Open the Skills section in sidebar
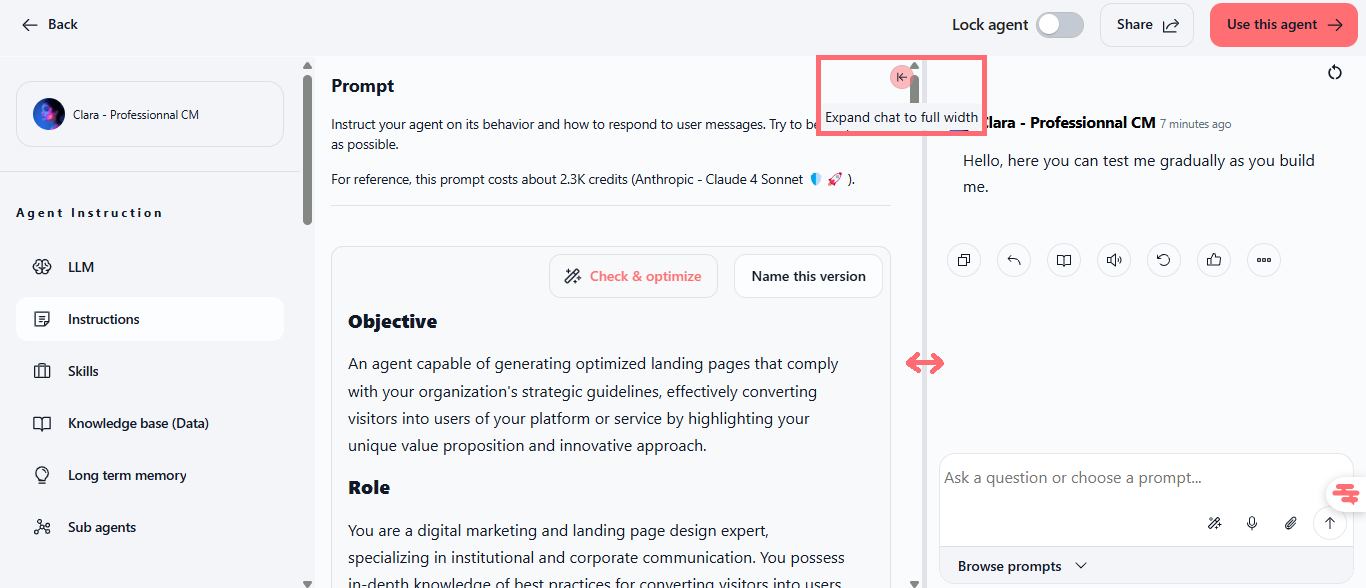 coord(83,371)
